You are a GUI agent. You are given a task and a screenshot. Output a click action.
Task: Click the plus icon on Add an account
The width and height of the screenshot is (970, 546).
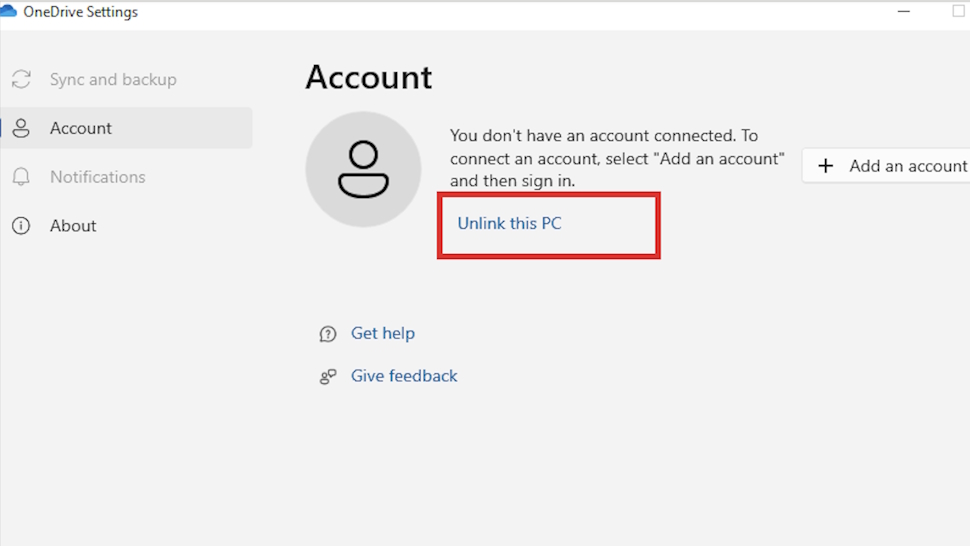point(825,166)
